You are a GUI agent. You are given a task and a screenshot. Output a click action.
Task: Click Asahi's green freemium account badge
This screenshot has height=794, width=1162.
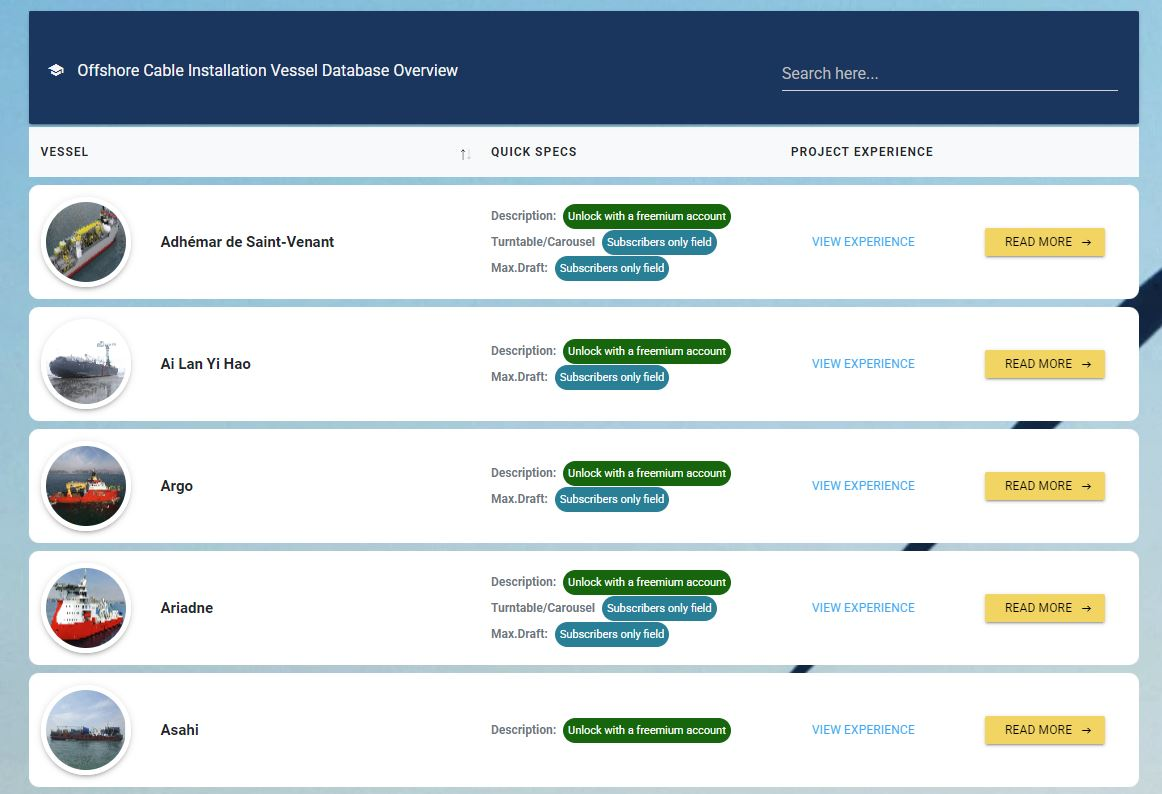coord(646,730)
